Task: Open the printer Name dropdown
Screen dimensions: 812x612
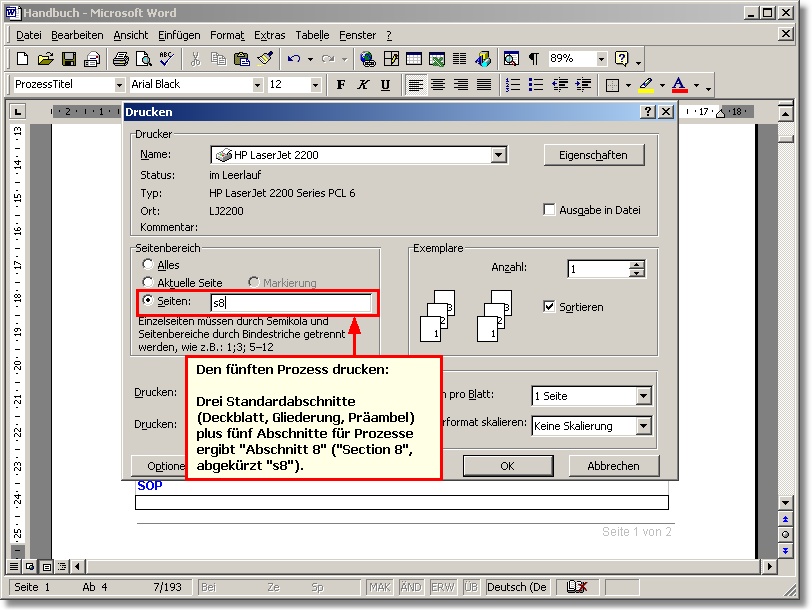Action: point(499,155)
